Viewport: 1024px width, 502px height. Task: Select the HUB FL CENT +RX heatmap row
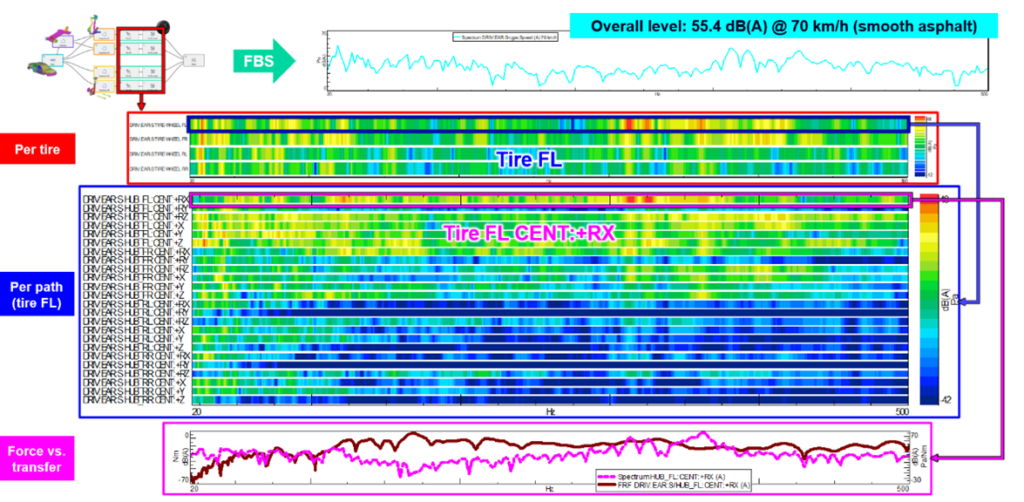548,200
